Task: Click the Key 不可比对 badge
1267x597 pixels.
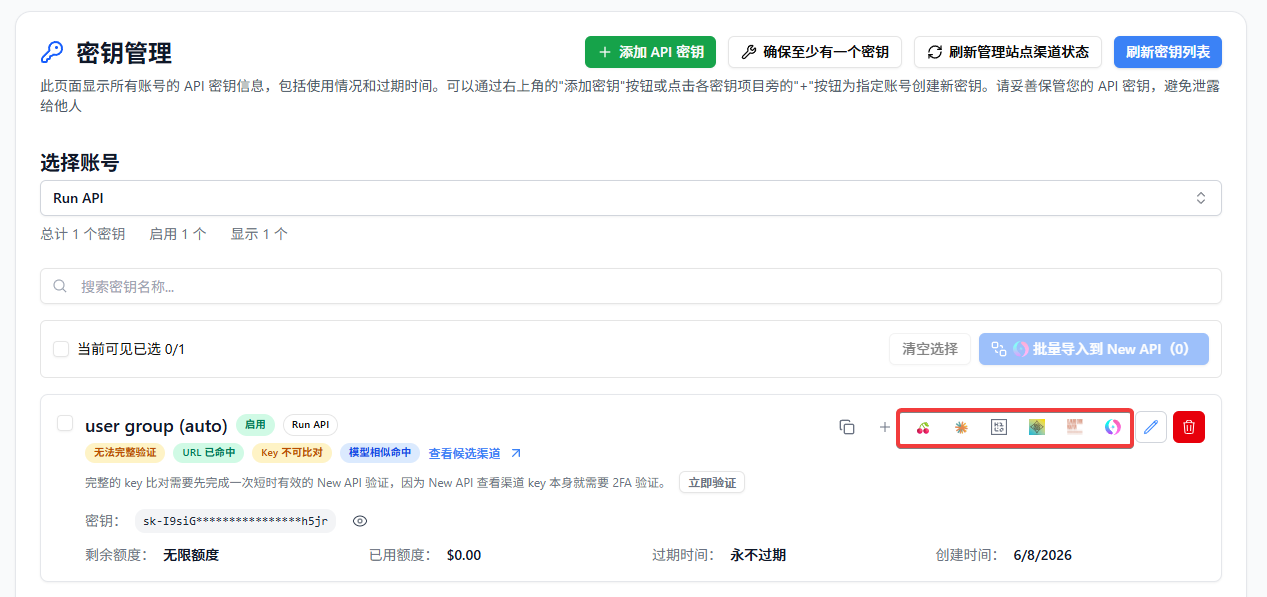Action: (292, 453)
